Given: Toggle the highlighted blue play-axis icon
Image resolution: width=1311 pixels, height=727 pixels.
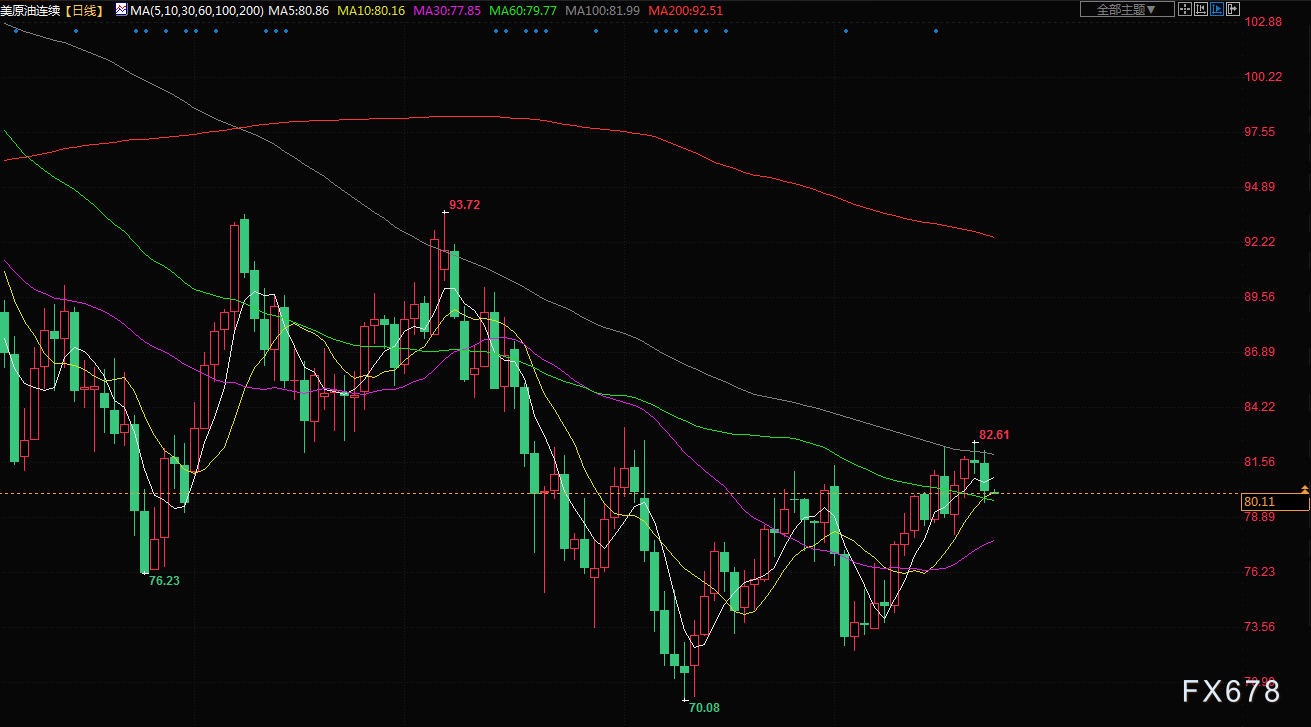Looking at the screenshot, I should 1217,9.
